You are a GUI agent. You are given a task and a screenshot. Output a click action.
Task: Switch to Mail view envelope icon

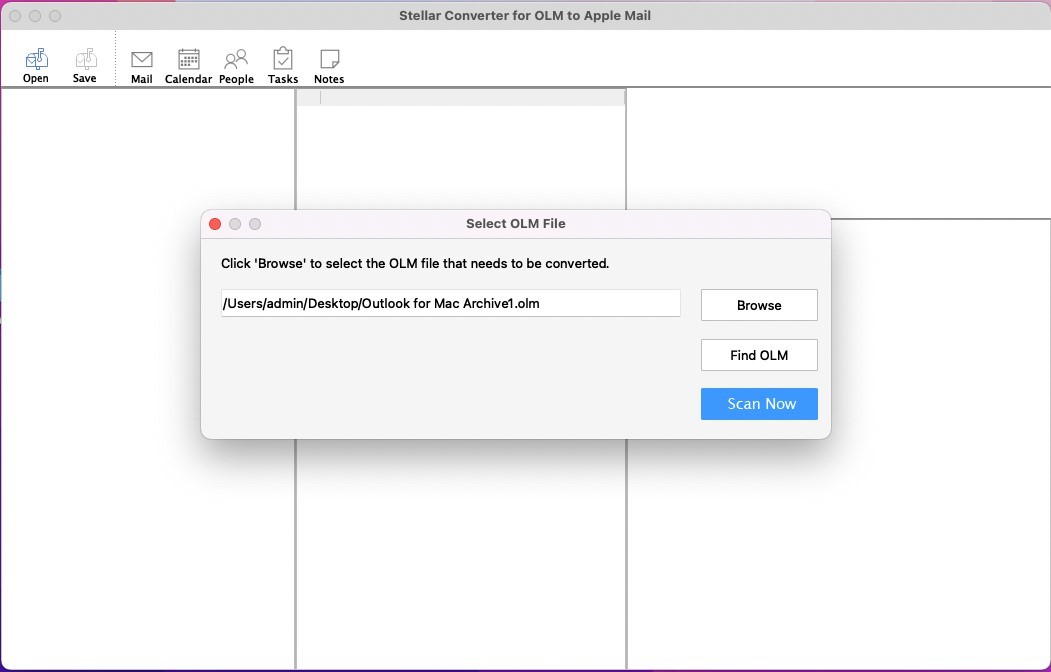pyautogui.click(x=142, y=60)
